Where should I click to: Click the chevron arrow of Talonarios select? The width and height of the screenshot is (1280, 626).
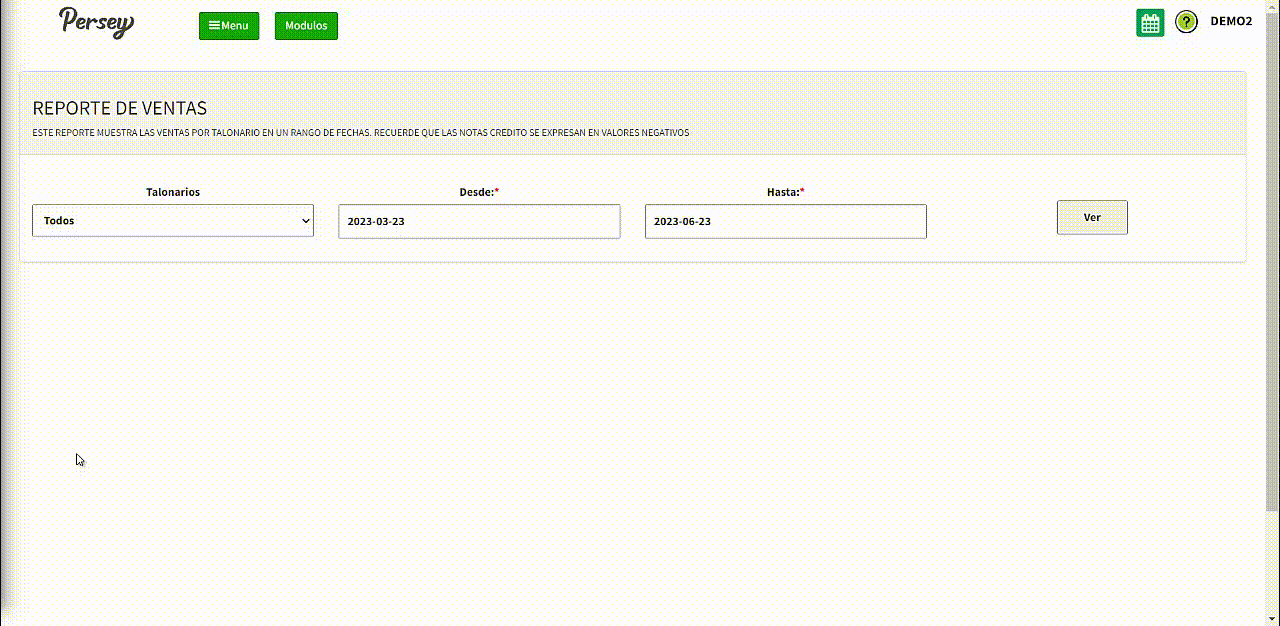click(306, 221)
